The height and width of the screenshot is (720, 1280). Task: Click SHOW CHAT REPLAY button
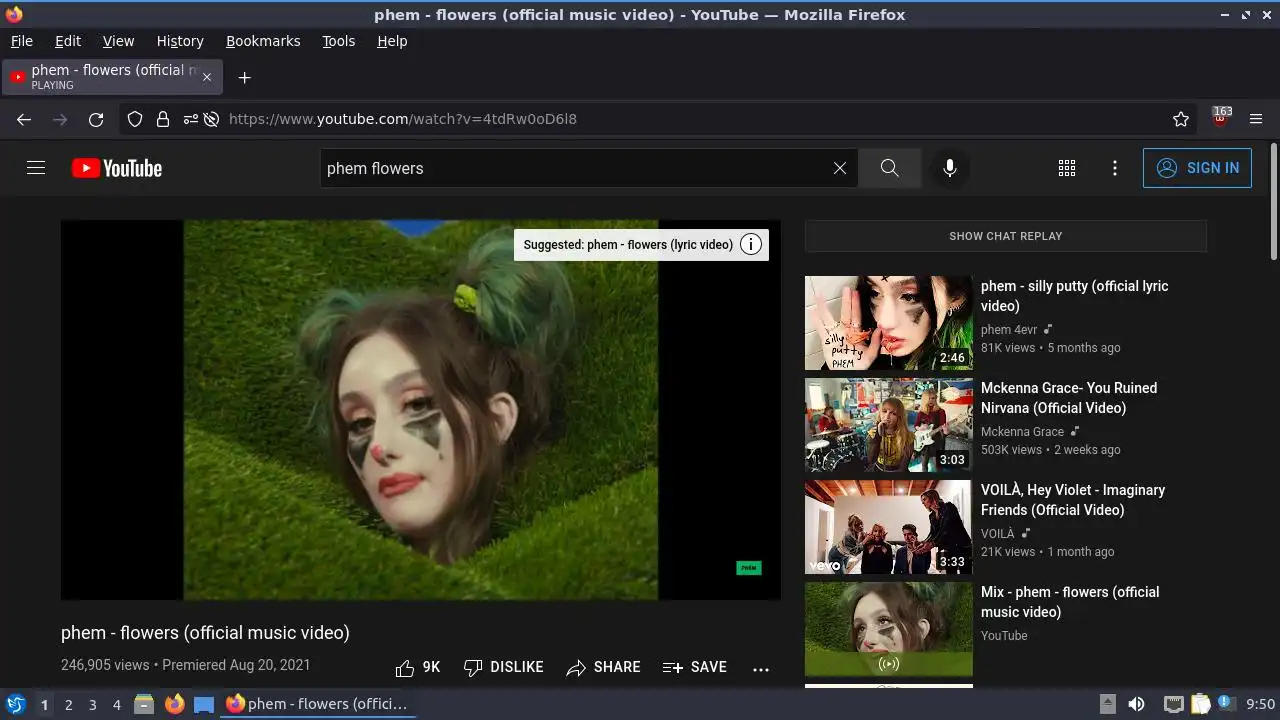click(1005, 236)
